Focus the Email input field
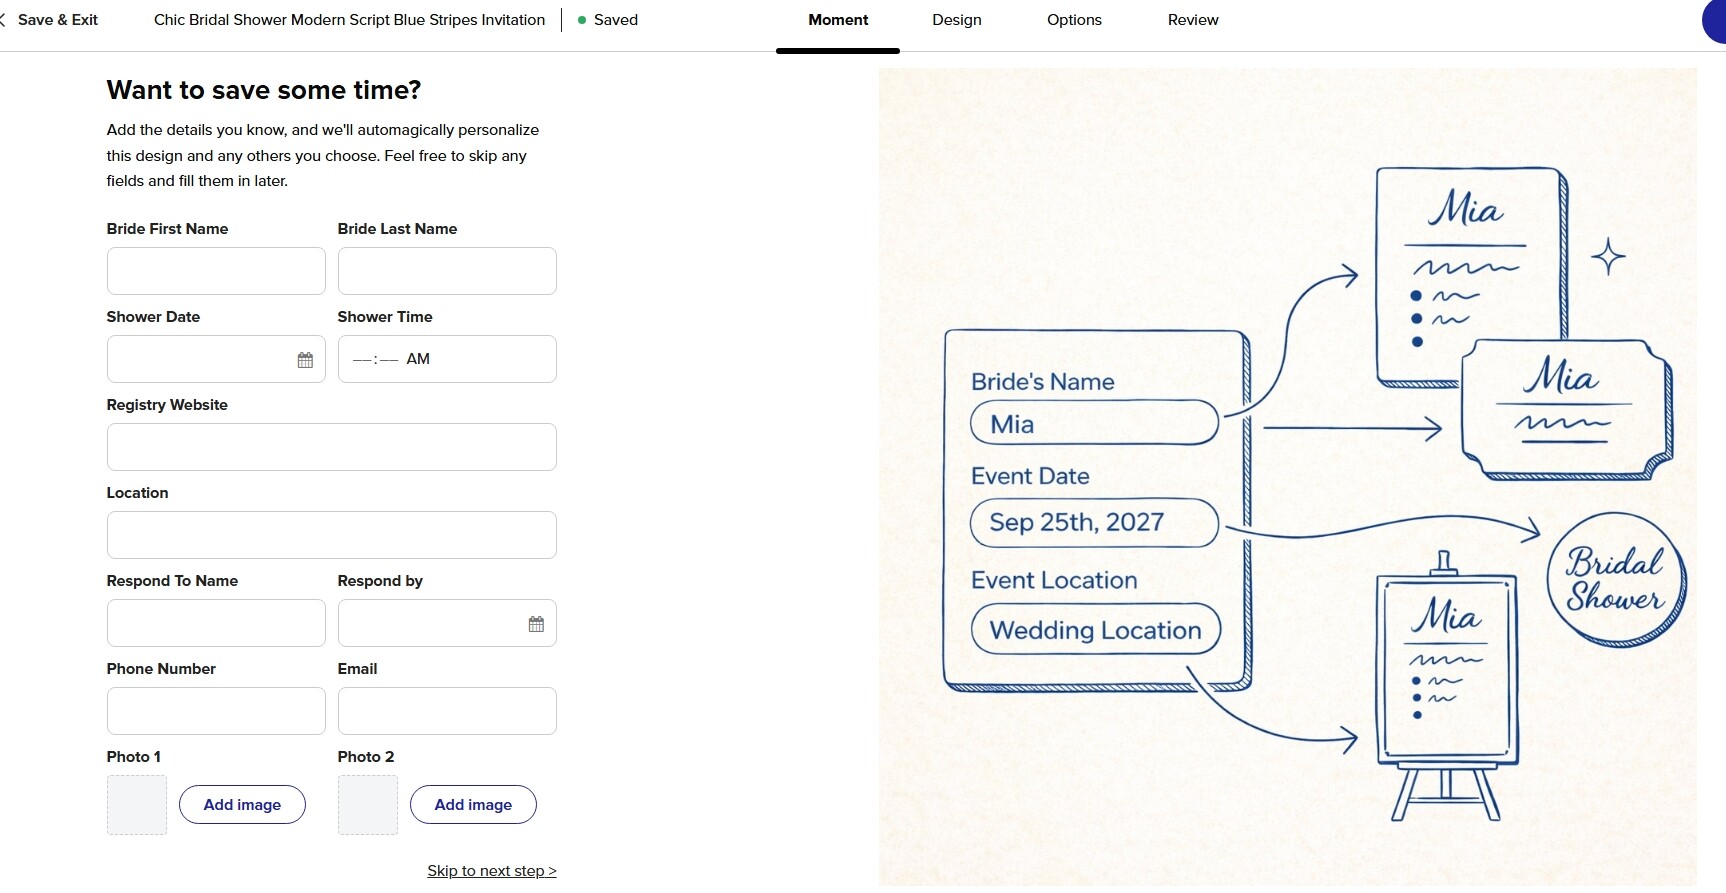This screenshot has width=1726, height=893. click(x=447, y=711)
